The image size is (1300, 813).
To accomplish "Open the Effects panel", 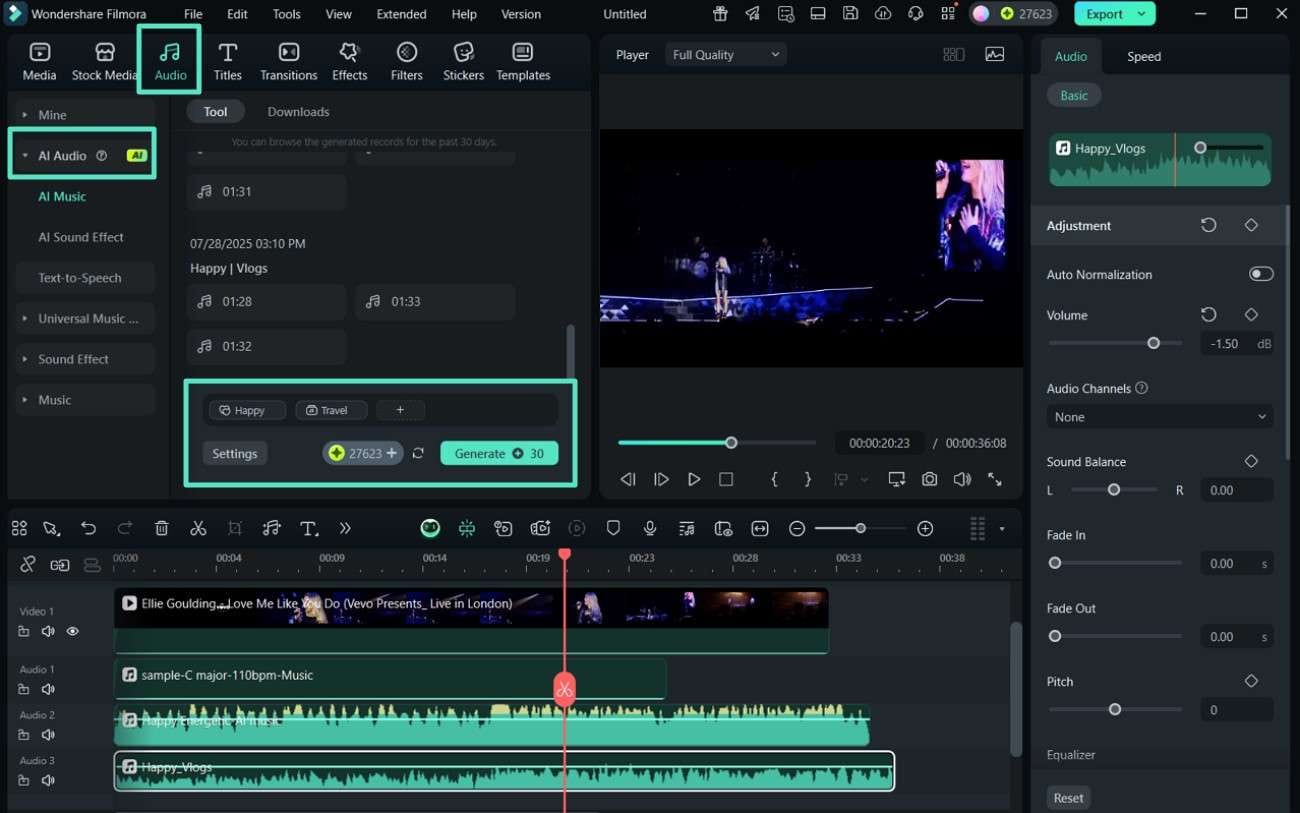I will tap(349, 61).
